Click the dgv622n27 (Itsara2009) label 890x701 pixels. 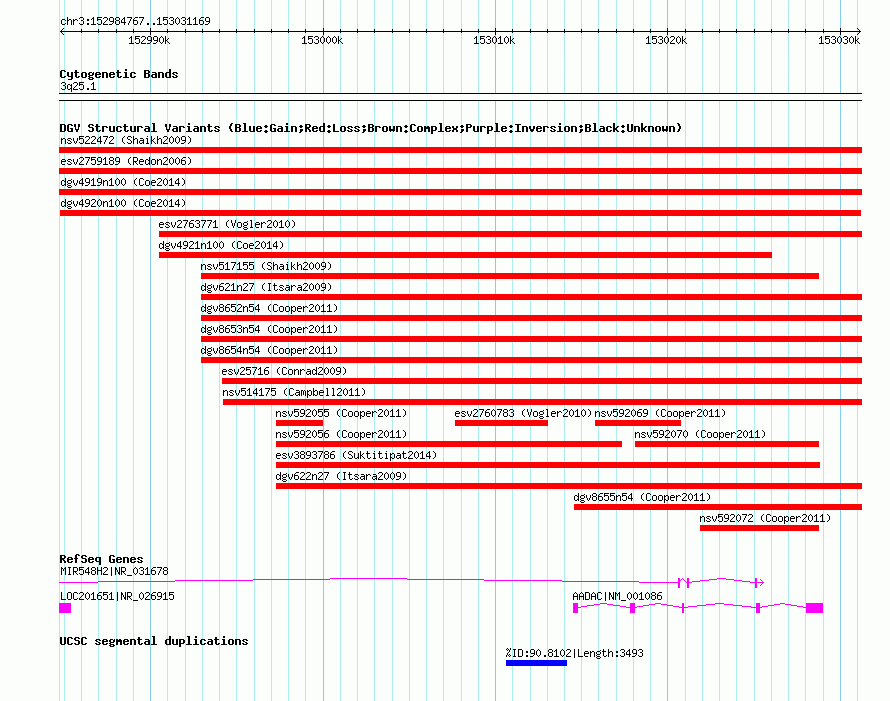point(341,476)
